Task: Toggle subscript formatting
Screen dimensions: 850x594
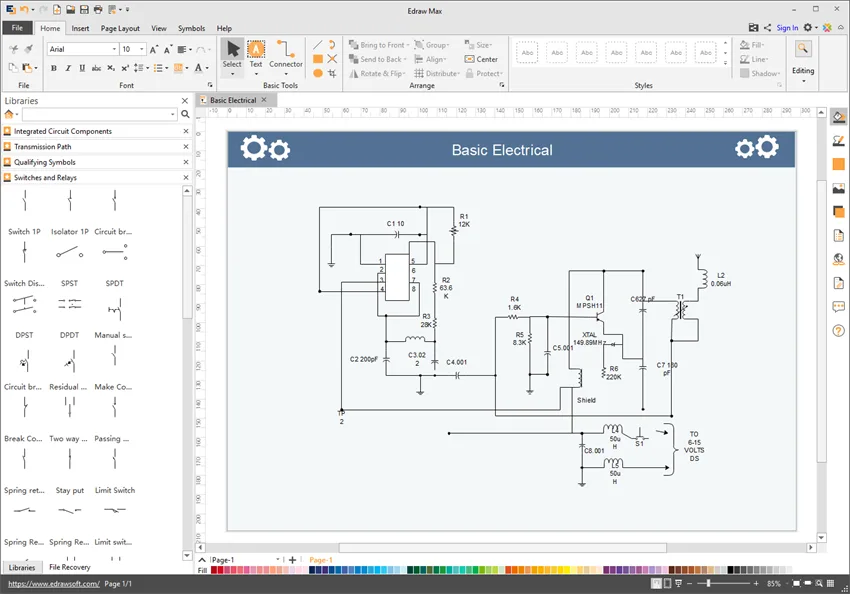Action: click(x=111, y=68)
